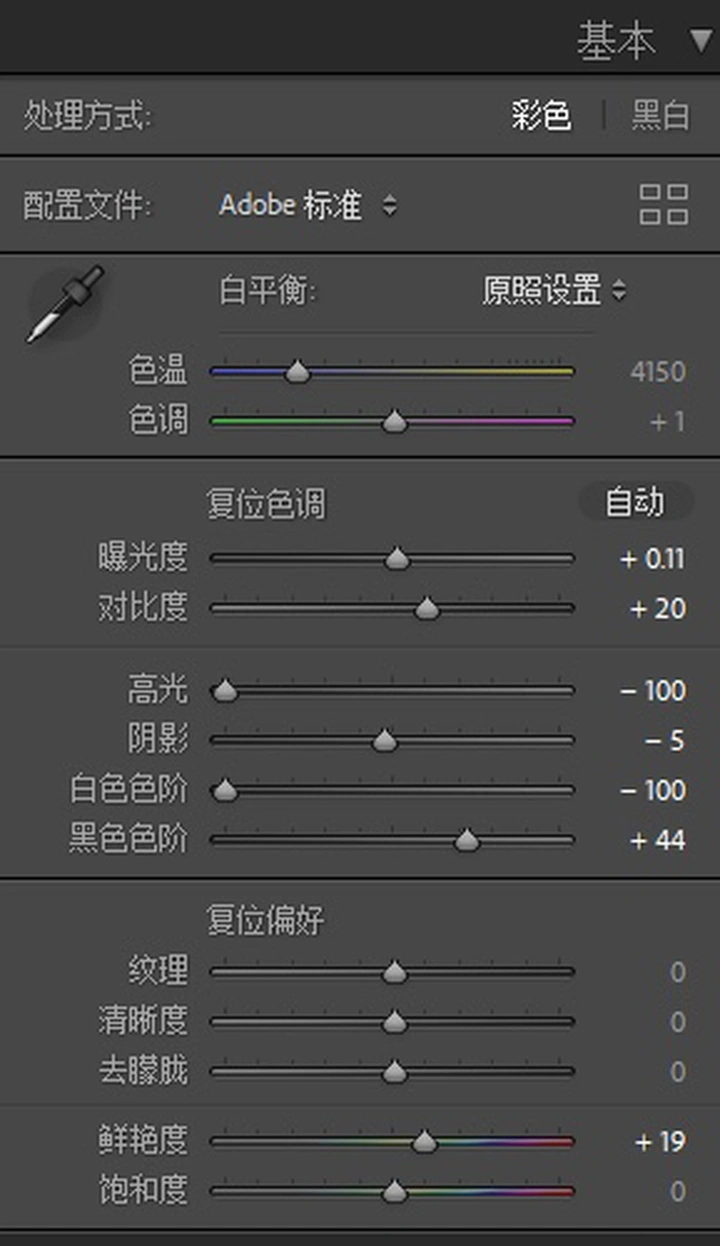This screenshot has height=1246, width=720.
Task: Open the profile browser grid icon
Action: pyautogui.click(x=664, y=205)
